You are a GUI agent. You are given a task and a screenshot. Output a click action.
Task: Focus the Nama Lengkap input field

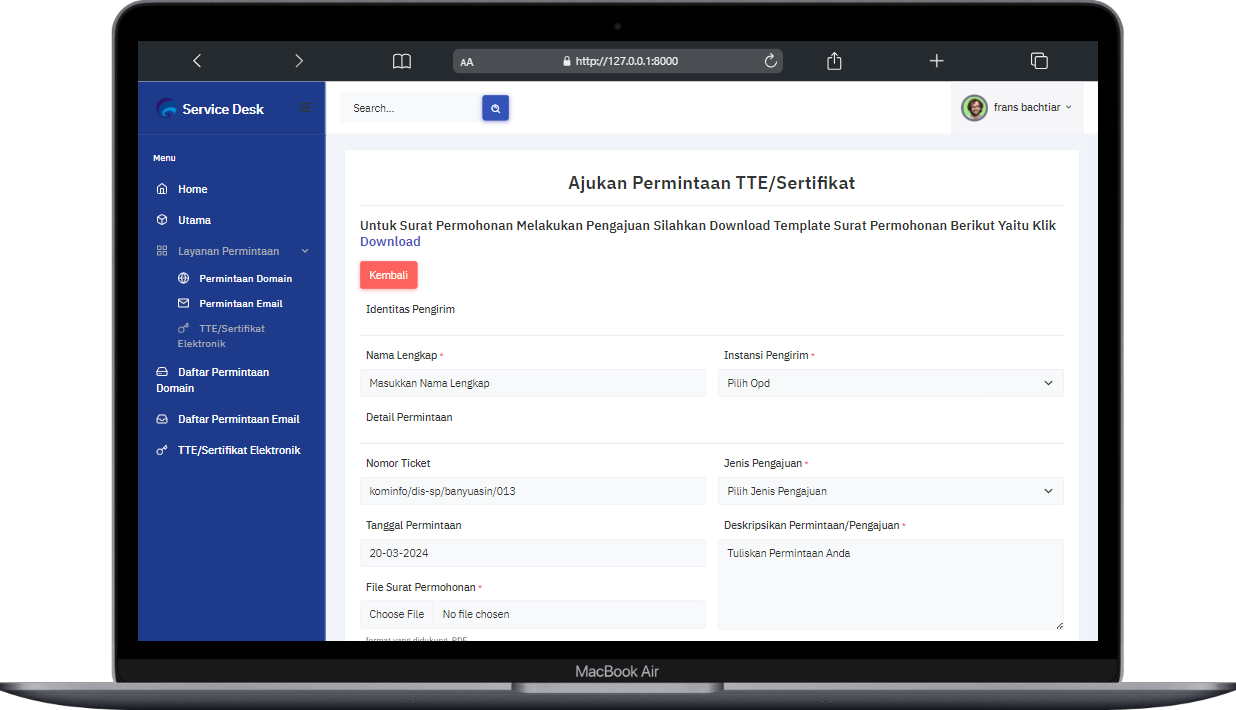coord(533,383)
